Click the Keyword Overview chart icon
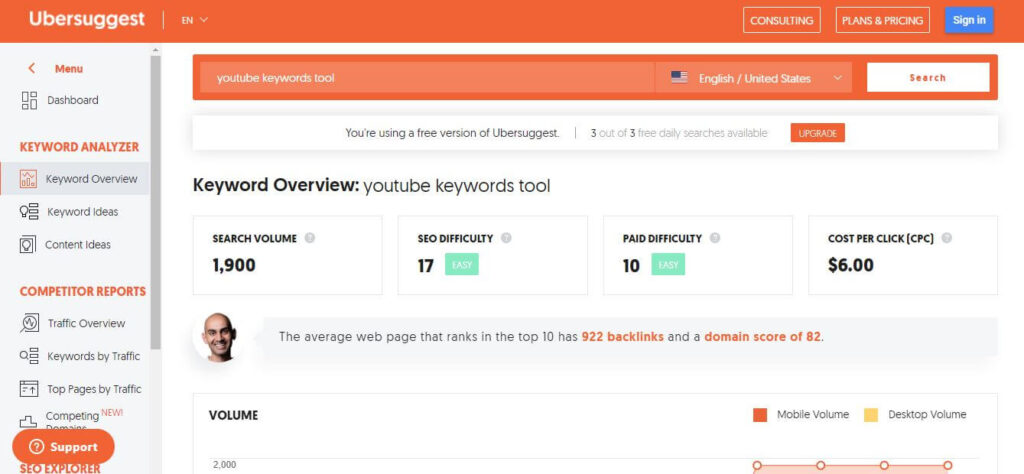 [x=29, y=179]
